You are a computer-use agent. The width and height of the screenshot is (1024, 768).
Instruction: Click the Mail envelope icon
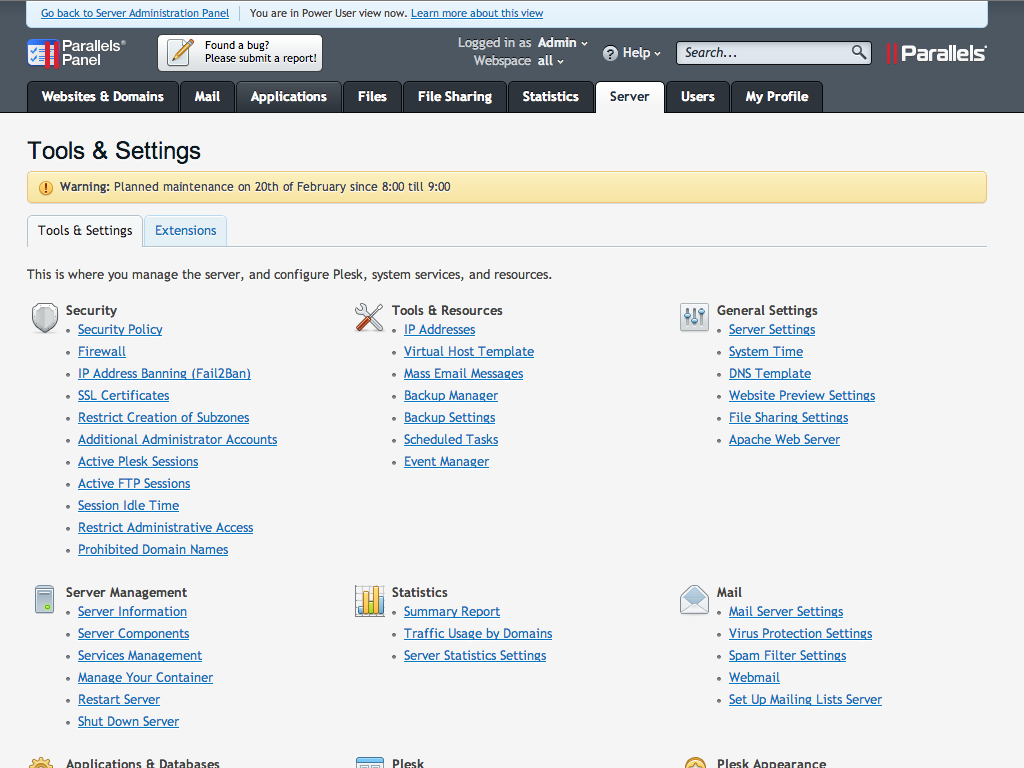(x=694, y=600)
